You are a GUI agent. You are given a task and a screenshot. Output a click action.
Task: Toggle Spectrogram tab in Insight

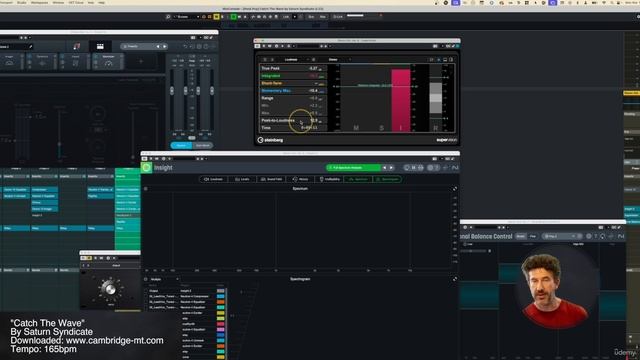pos(387,179)
